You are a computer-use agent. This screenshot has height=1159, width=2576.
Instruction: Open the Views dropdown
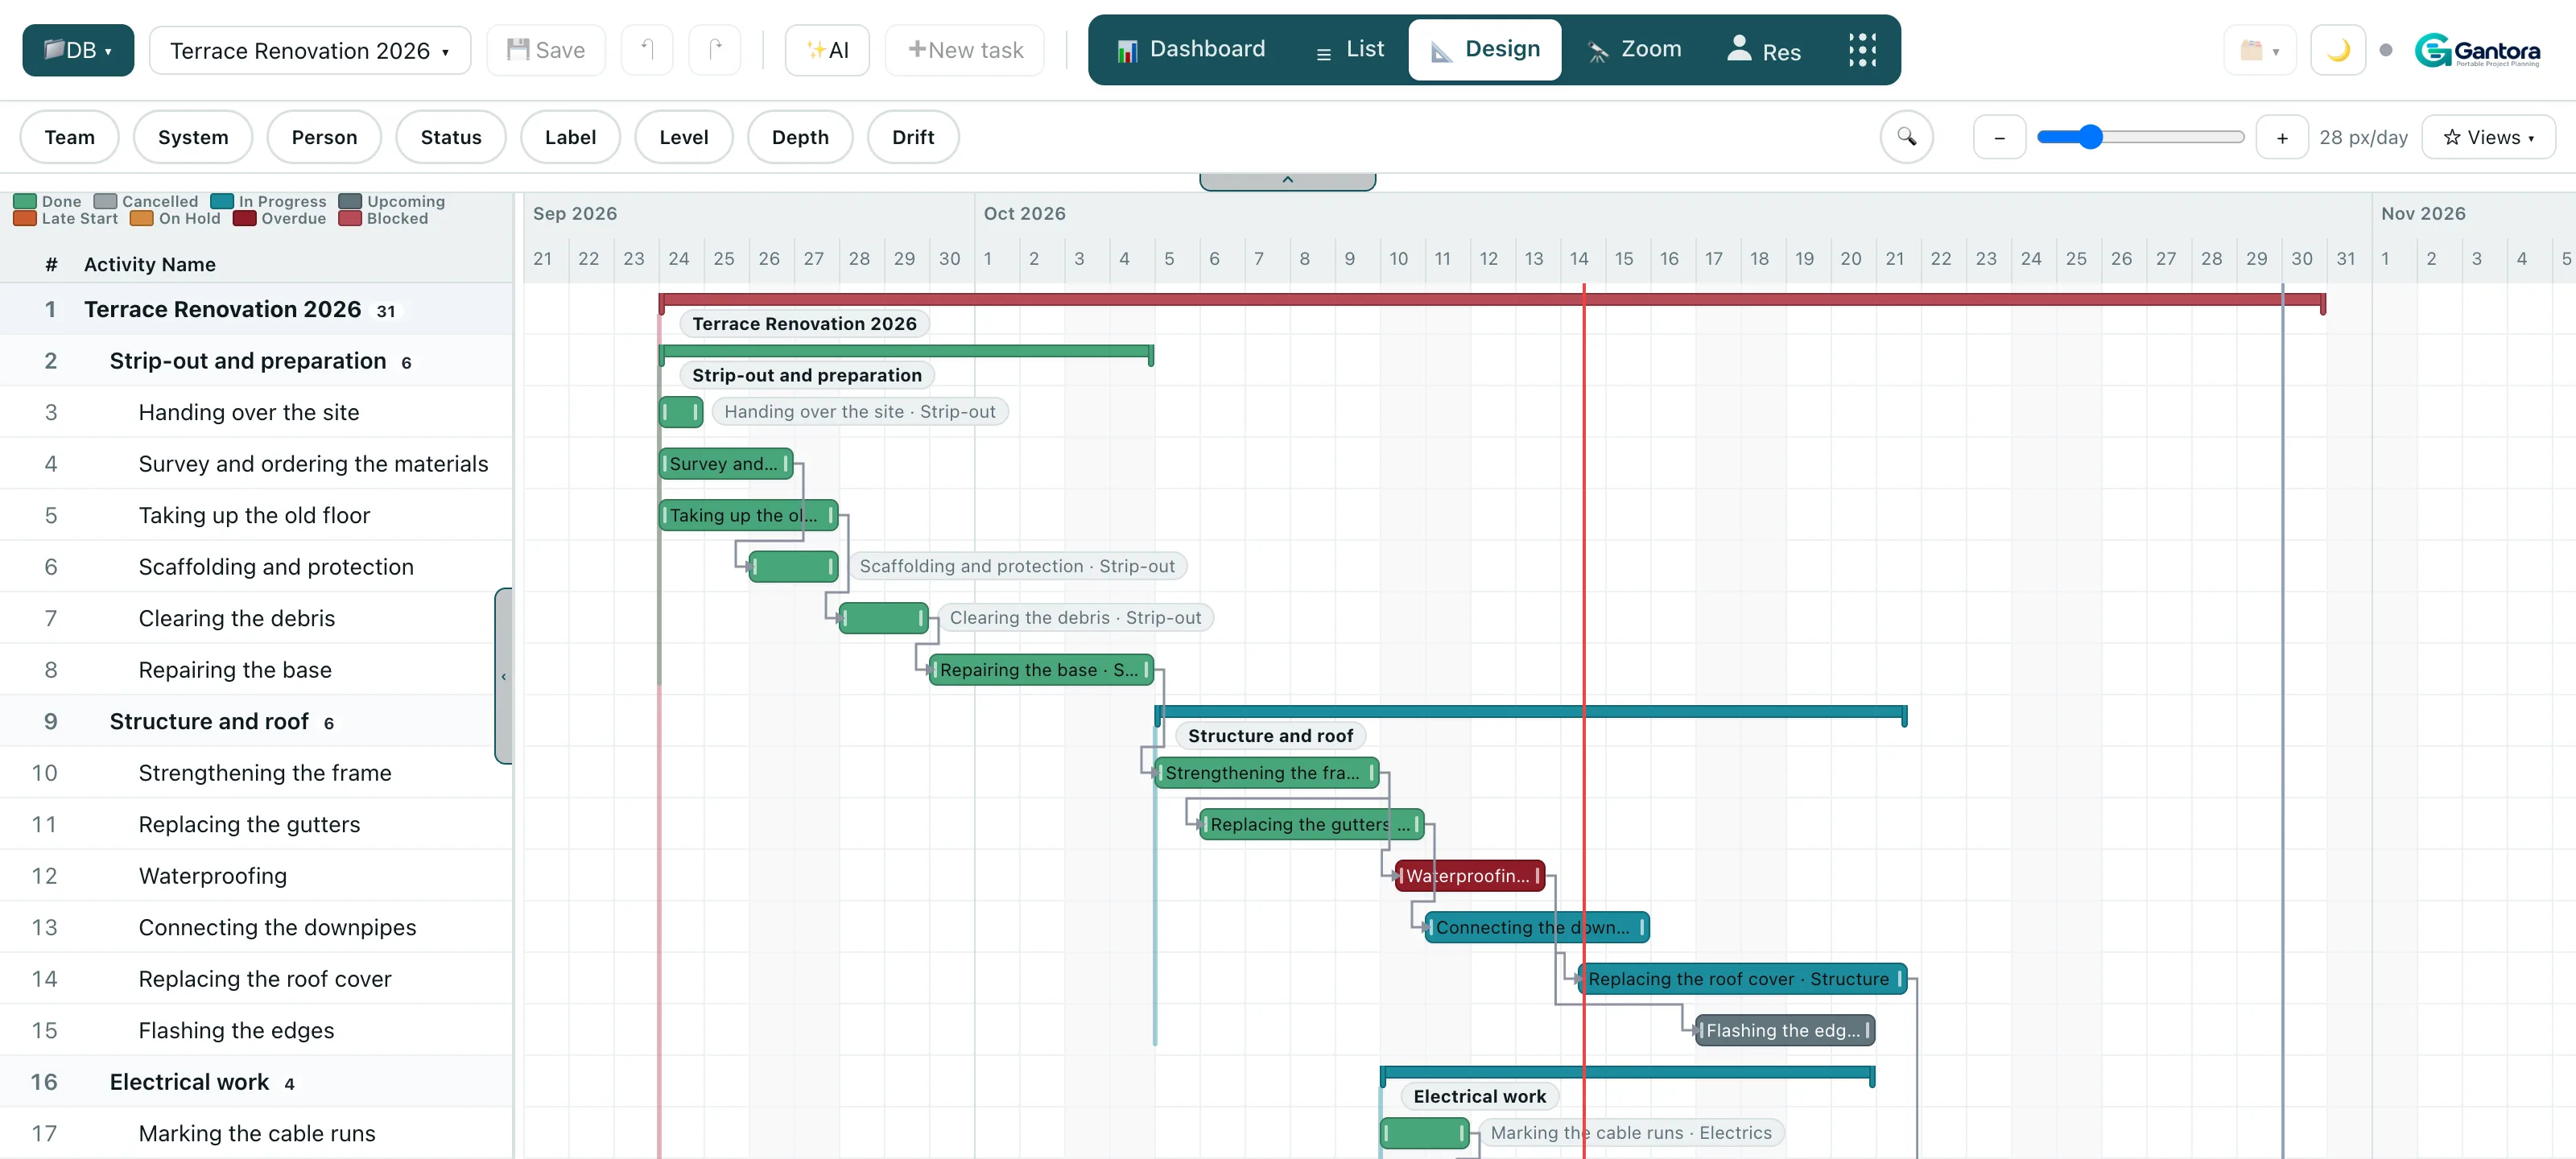click(2489, 137)
